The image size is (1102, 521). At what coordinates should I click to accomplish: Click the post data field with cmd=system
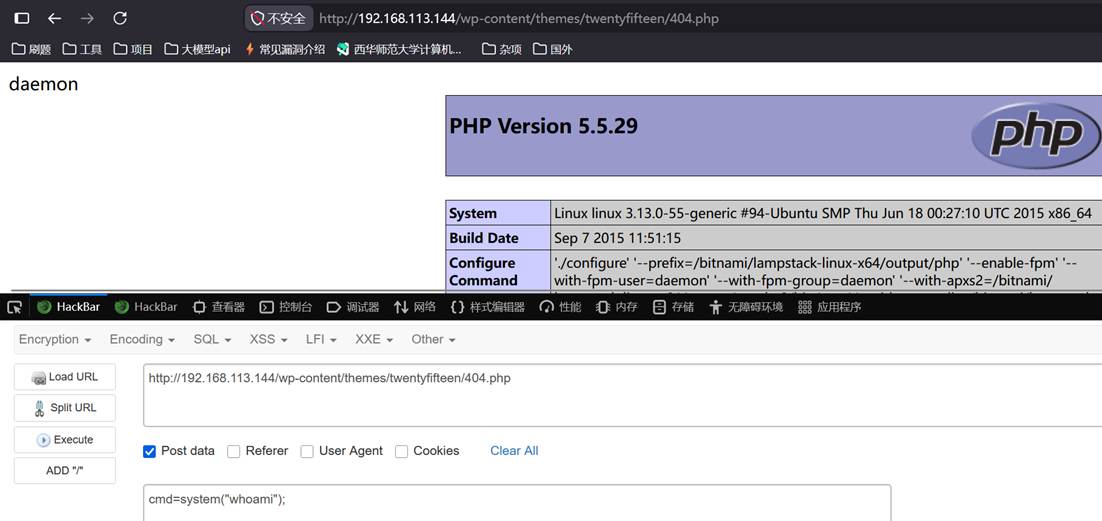point(517,502)
